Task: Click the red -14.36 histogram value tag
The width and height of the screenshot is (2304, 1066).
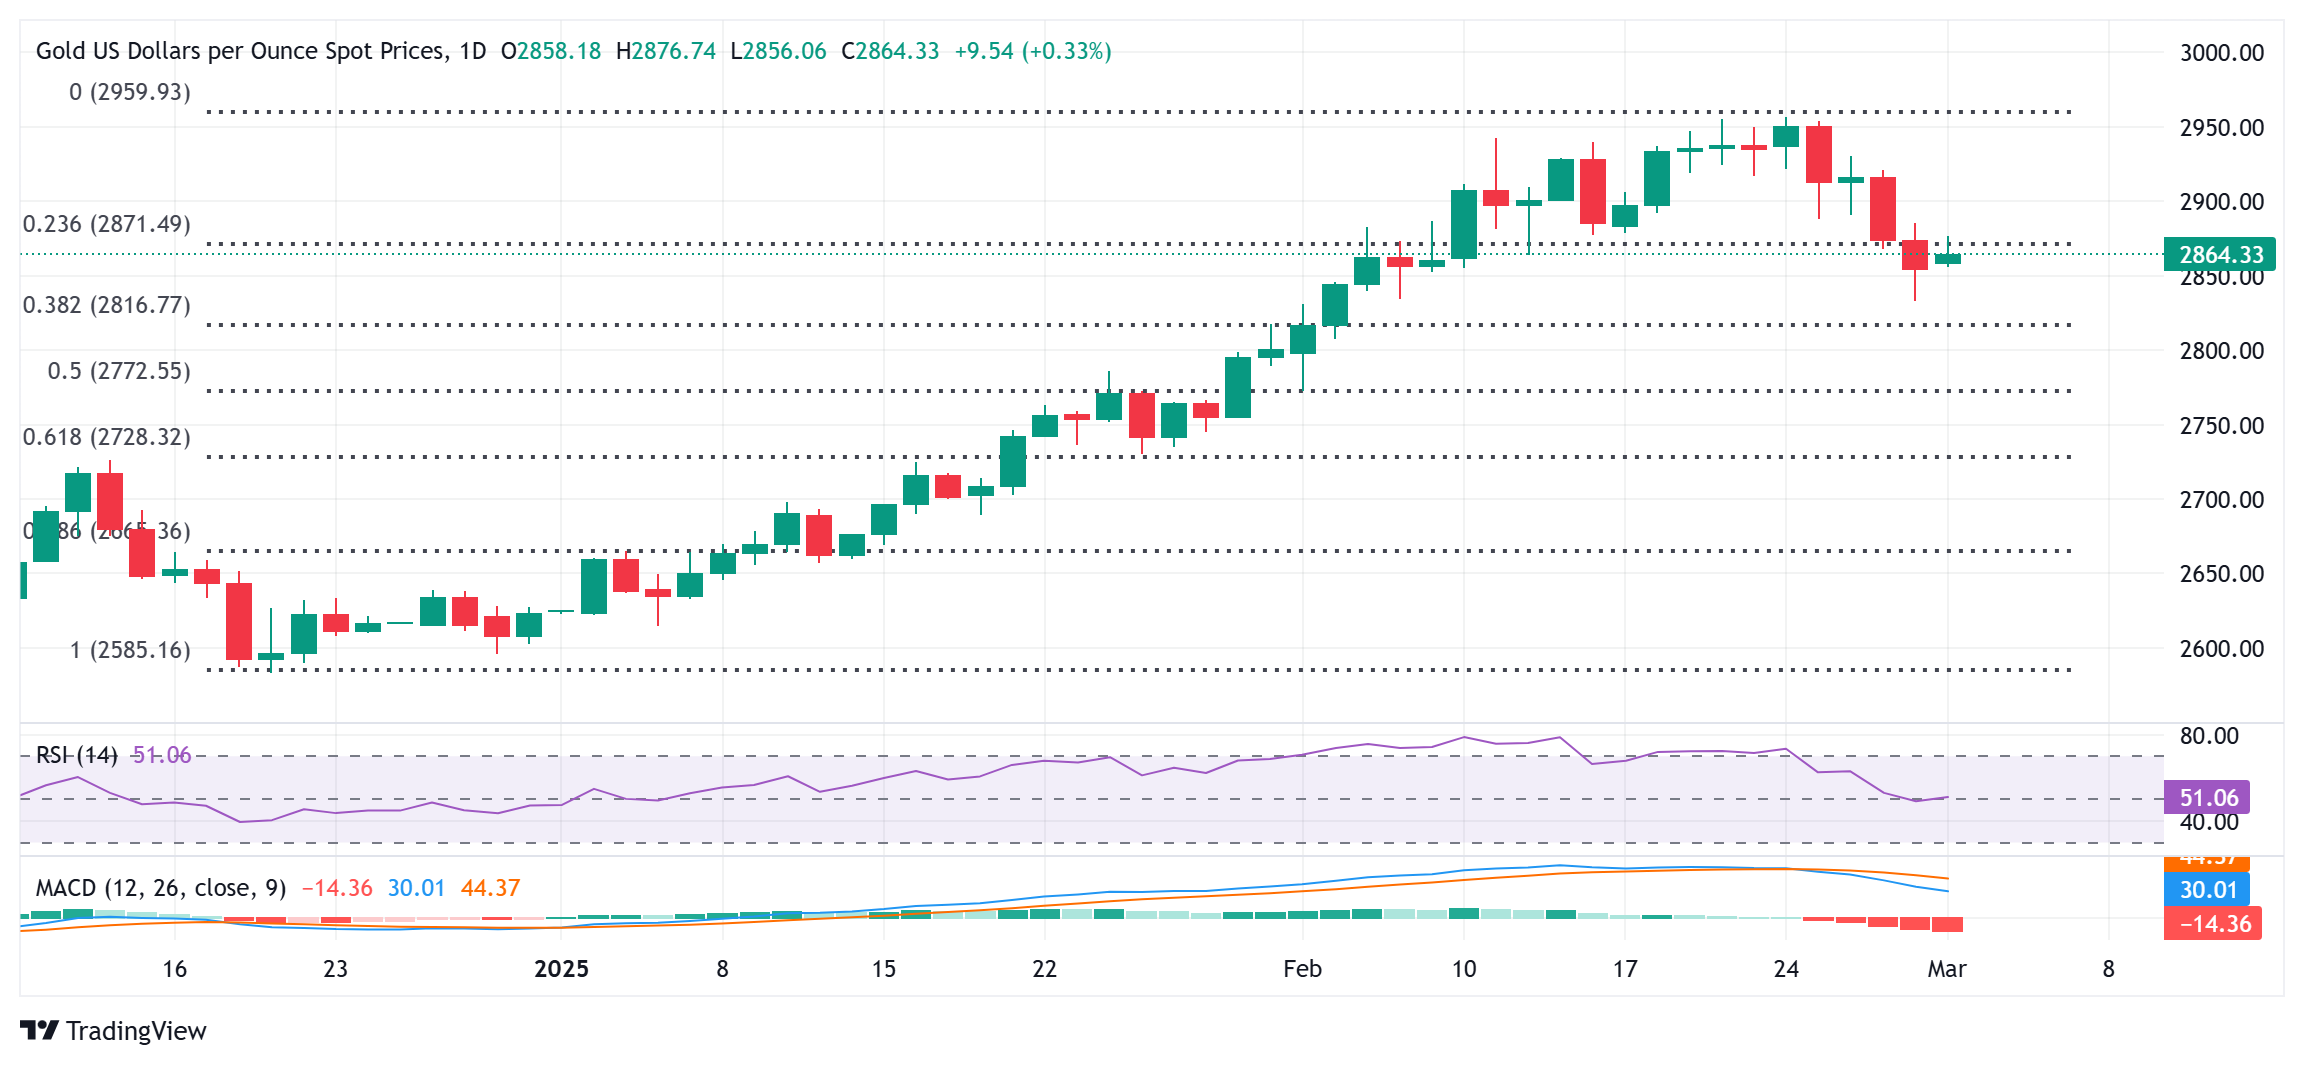Action: tap(2213, 923)
